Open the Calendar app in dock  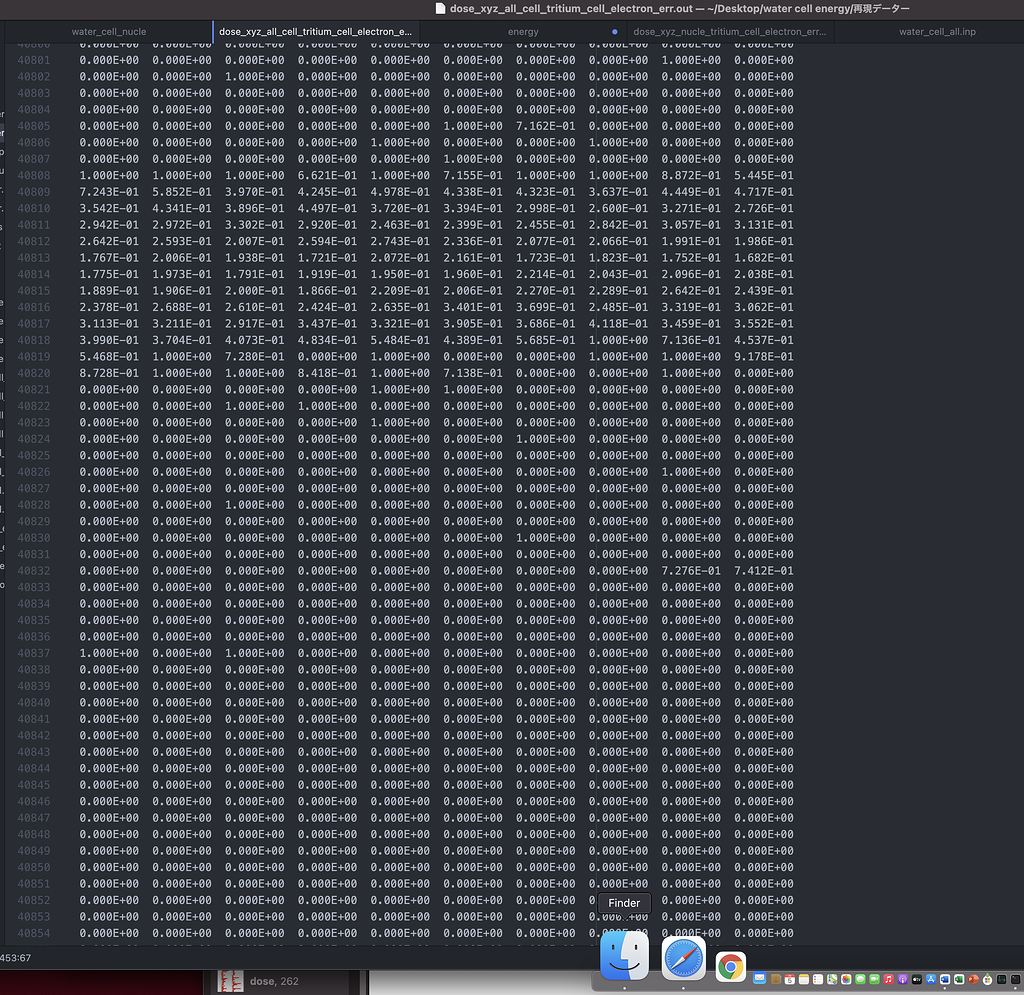tap(790, 979)
